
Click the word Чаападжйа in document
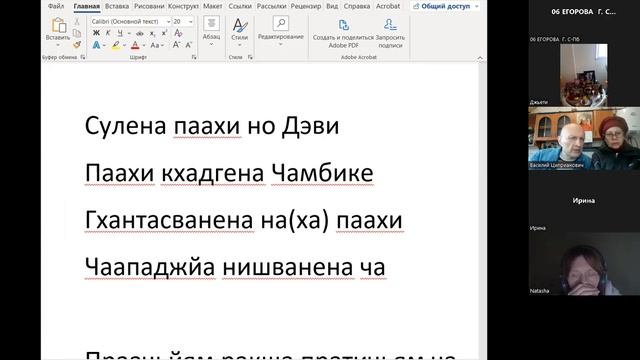pyautogui.click(x=150, y=268)
